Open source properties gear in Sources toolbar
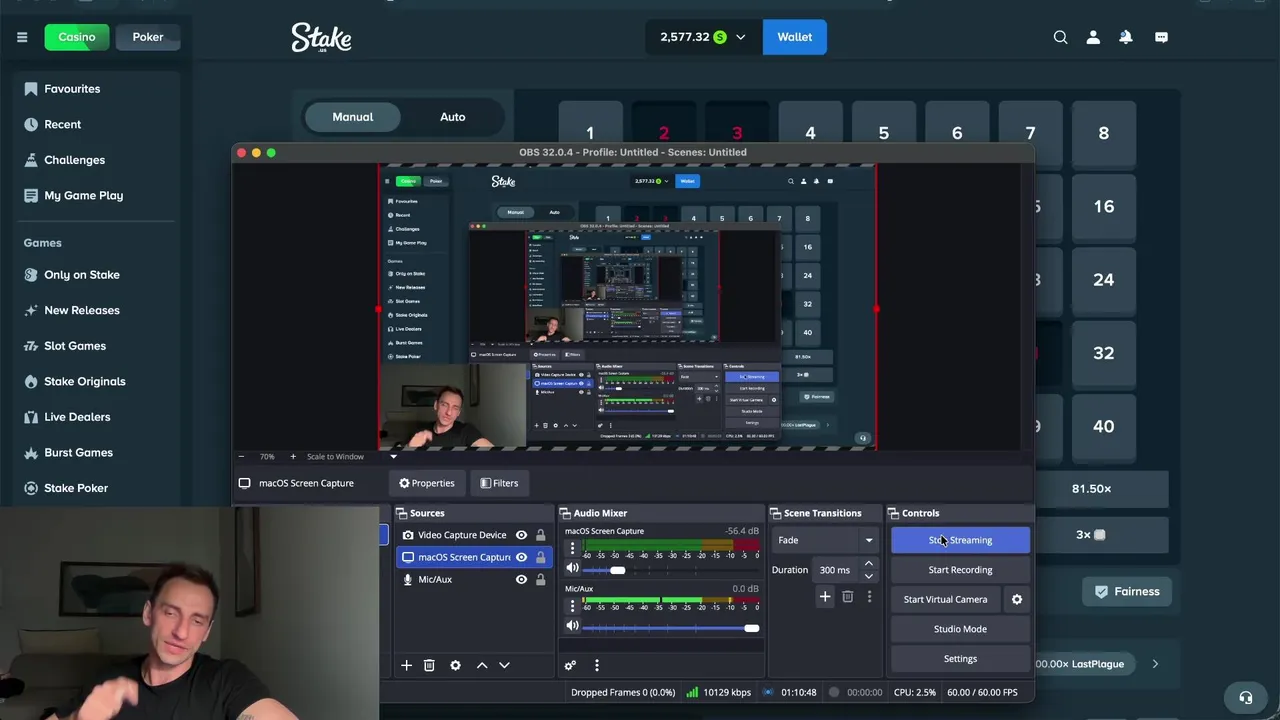Image resolution: width=1280 pixels, height=720 pixels. [x=455, y=665]
